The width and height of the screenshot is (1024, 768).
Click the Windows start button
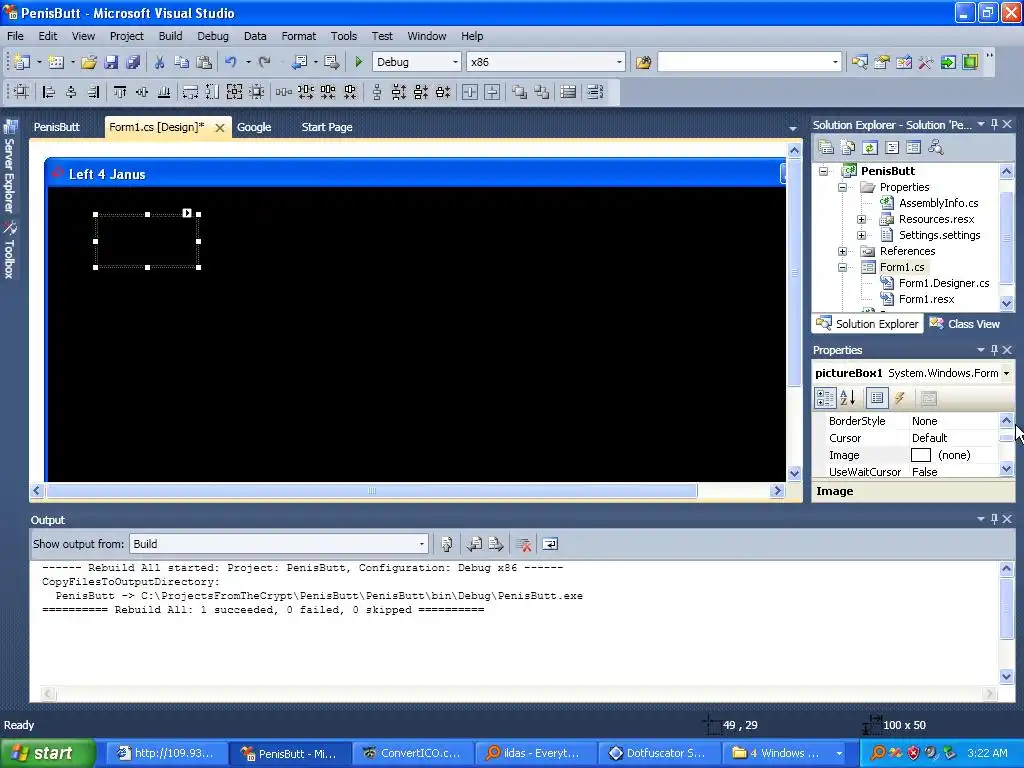pos(47,753)
